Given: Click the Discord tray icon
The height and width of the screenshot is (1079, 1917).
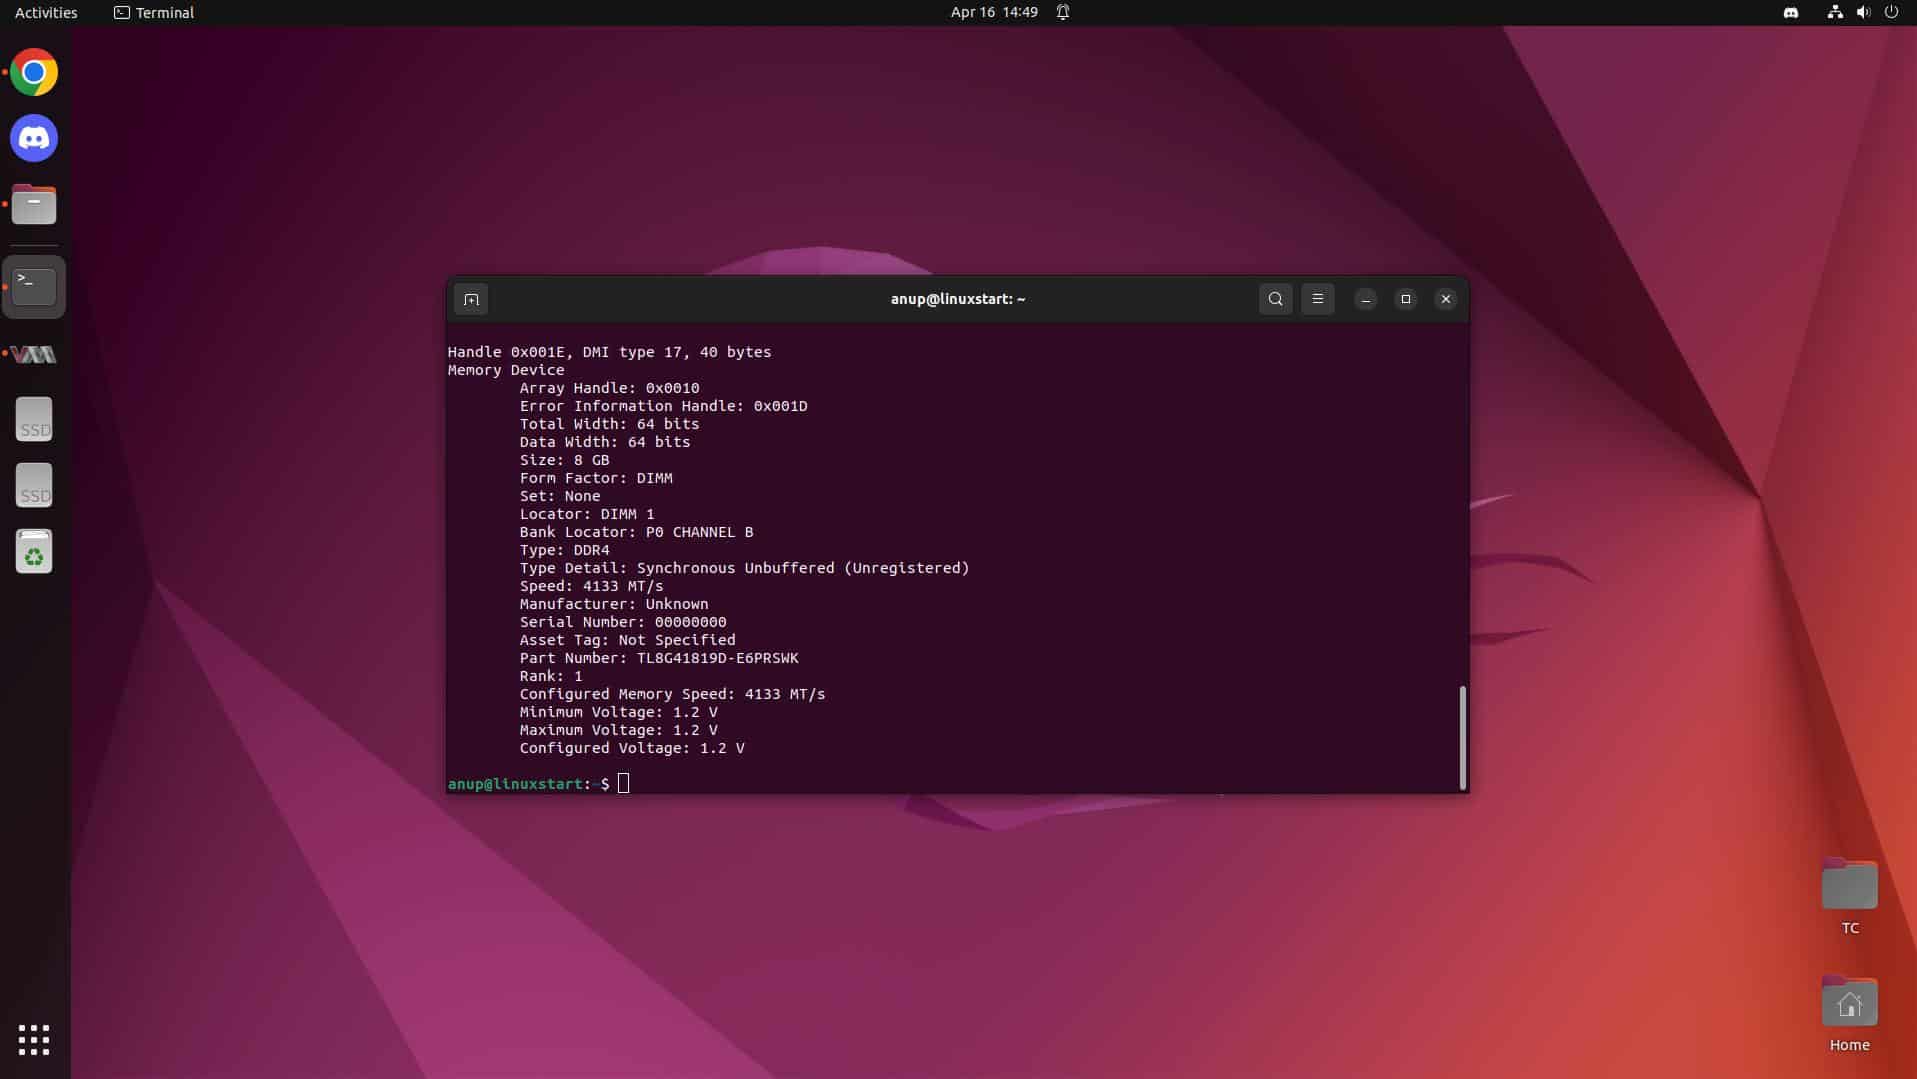Looking at the screenshot, I should [1790, 13].
